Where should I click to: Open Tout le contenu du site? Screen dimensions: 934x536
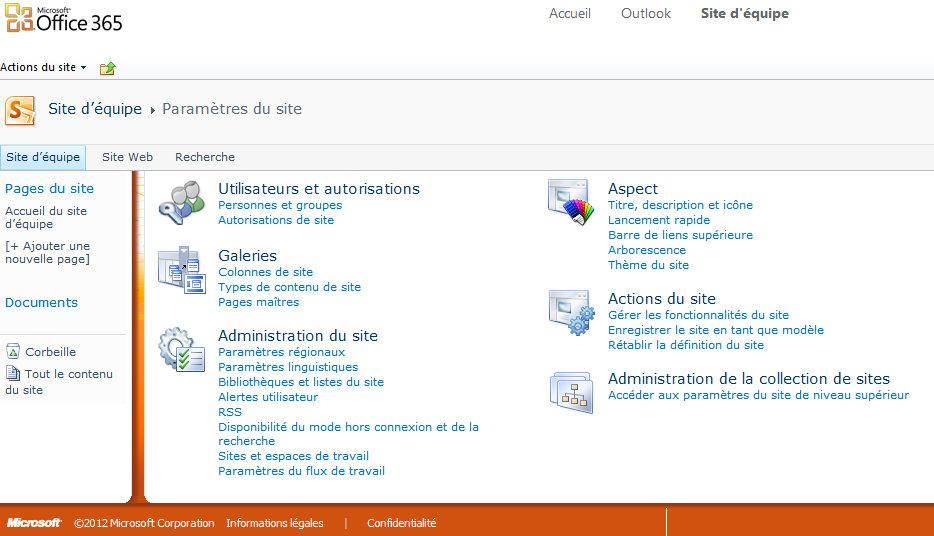tap(59, 382)
